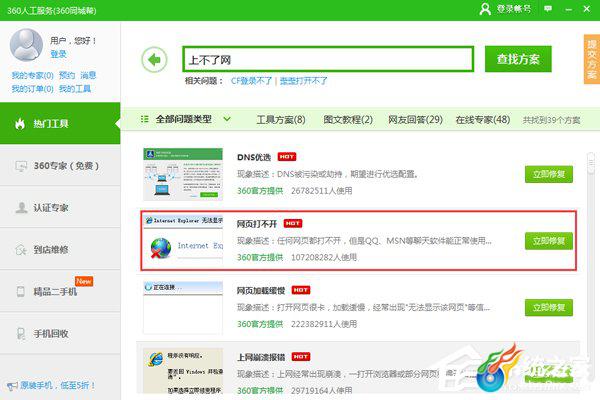
Task: Open the 消息 link
Action: coord(88,75)
